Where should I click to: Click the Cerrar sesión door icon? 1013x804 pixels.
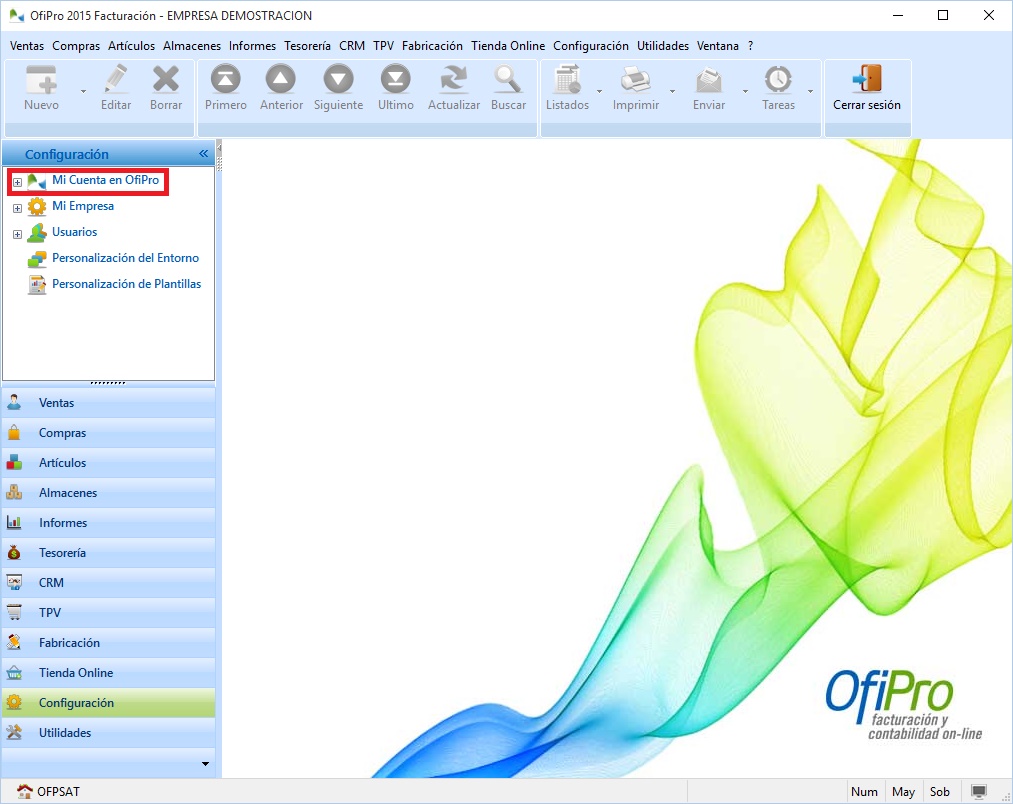866,80
